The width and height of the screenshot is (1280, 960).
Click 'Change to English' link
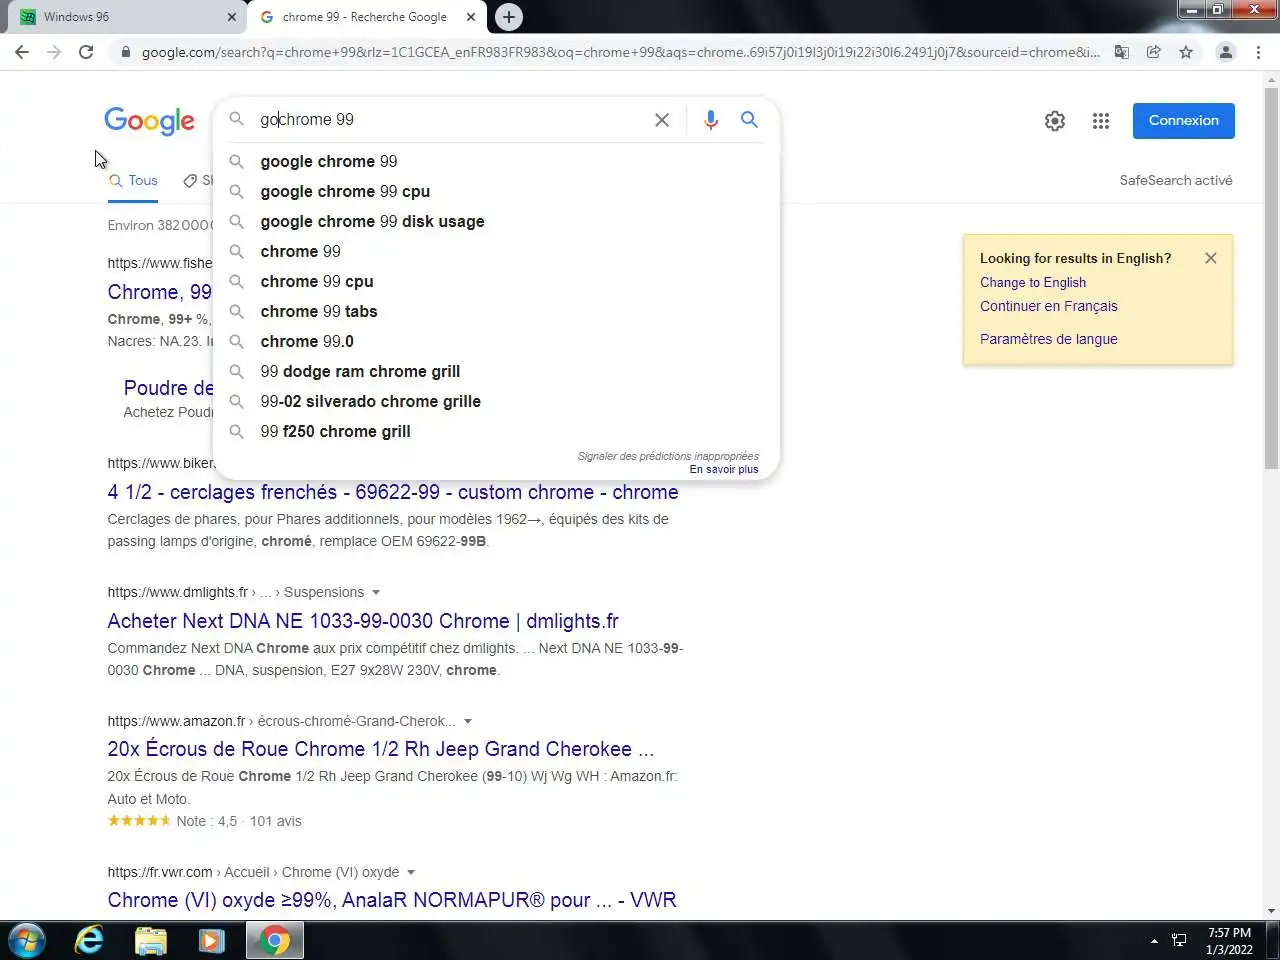pyautogui.click(x=1033, y=283)
